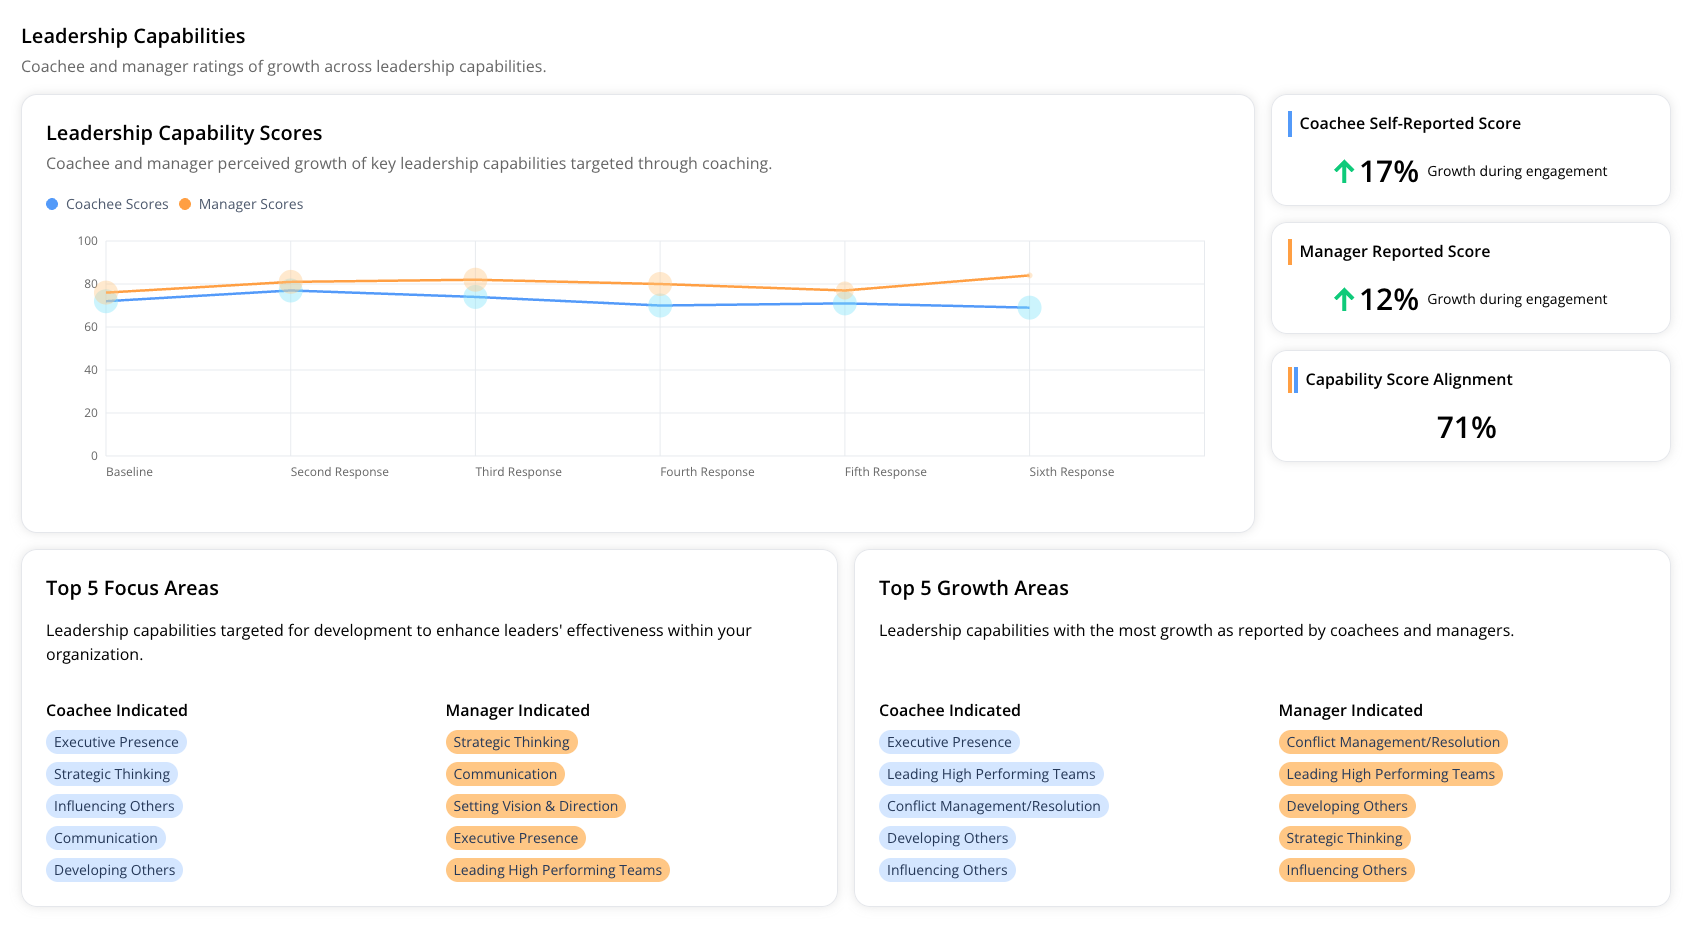Click the Manager Reported Score card title

tap(1394, 252)
